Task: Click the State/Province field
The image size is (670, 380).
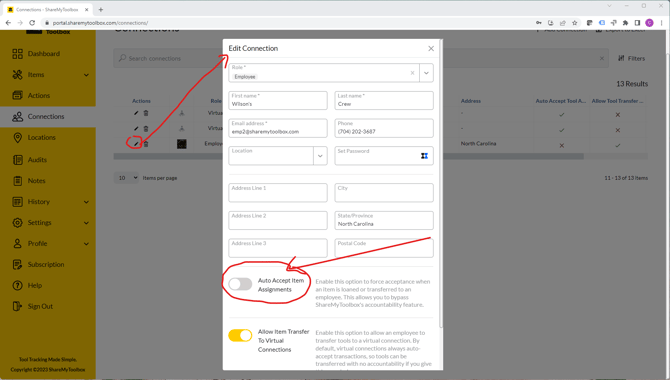Action: [384, 221]
